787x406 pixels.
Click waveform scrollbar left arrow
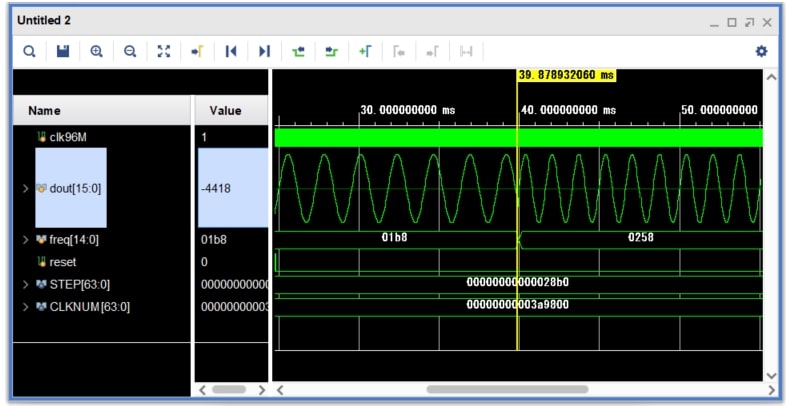(x=281, y=389)
